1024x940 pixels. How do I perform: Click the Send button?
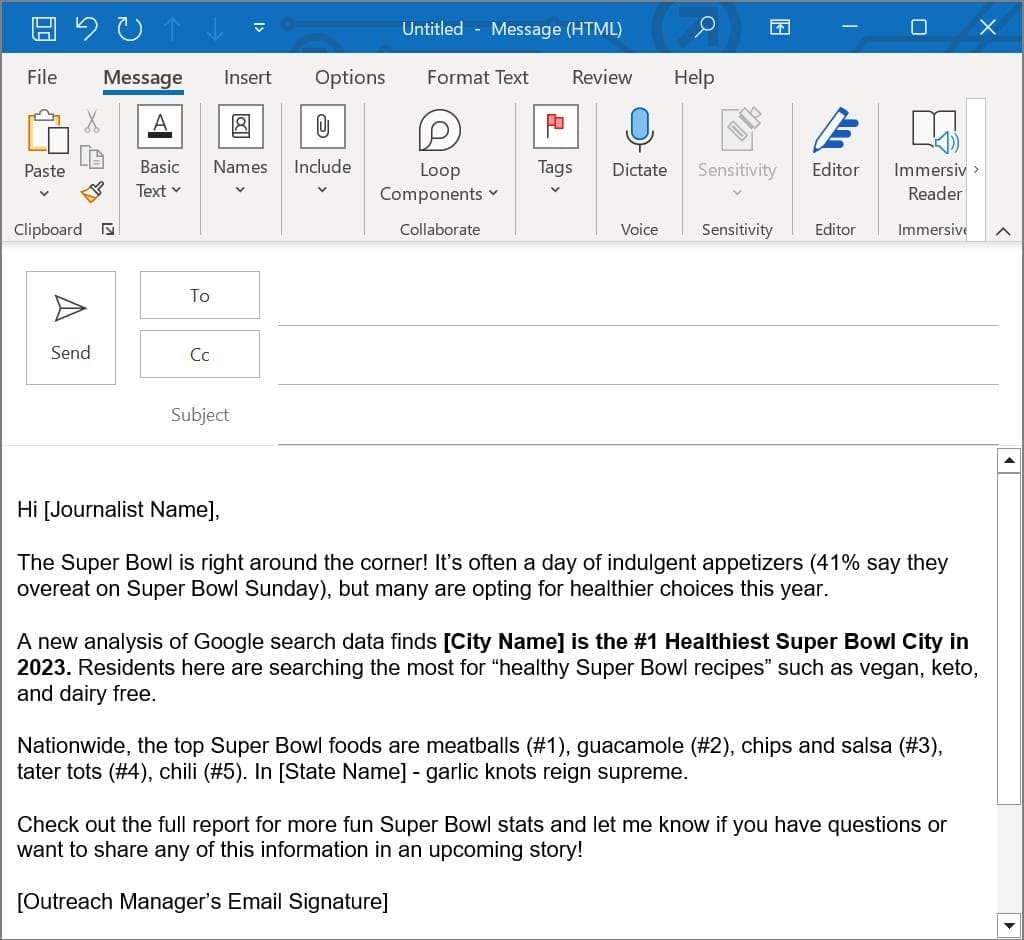(x=71, y=328)
